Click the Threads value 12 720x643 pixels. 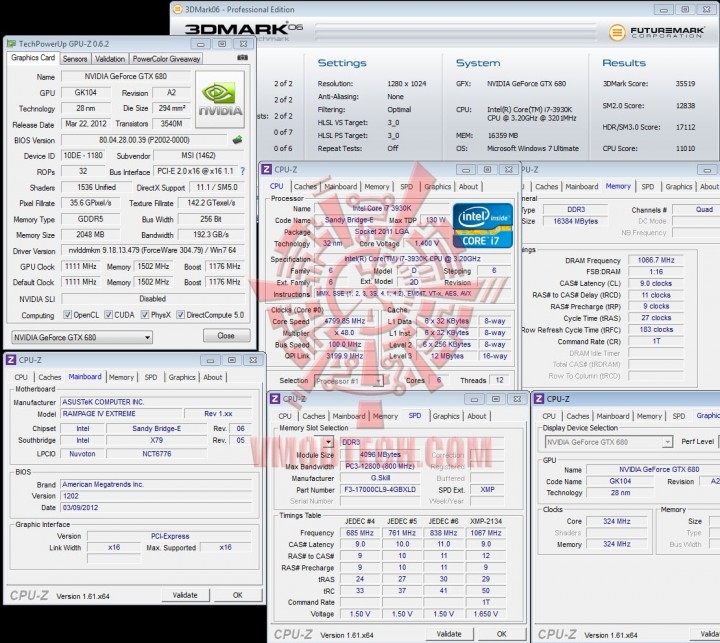(x=500, y=380)
